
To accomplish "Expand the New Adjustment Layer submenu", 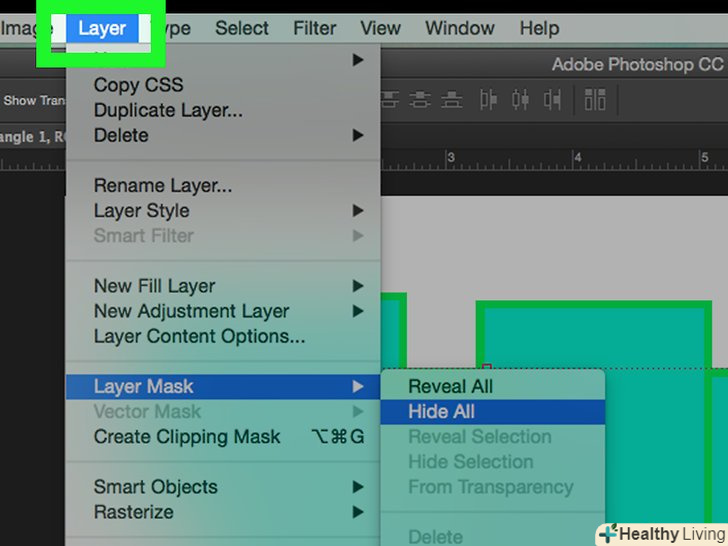I will 223,311.
